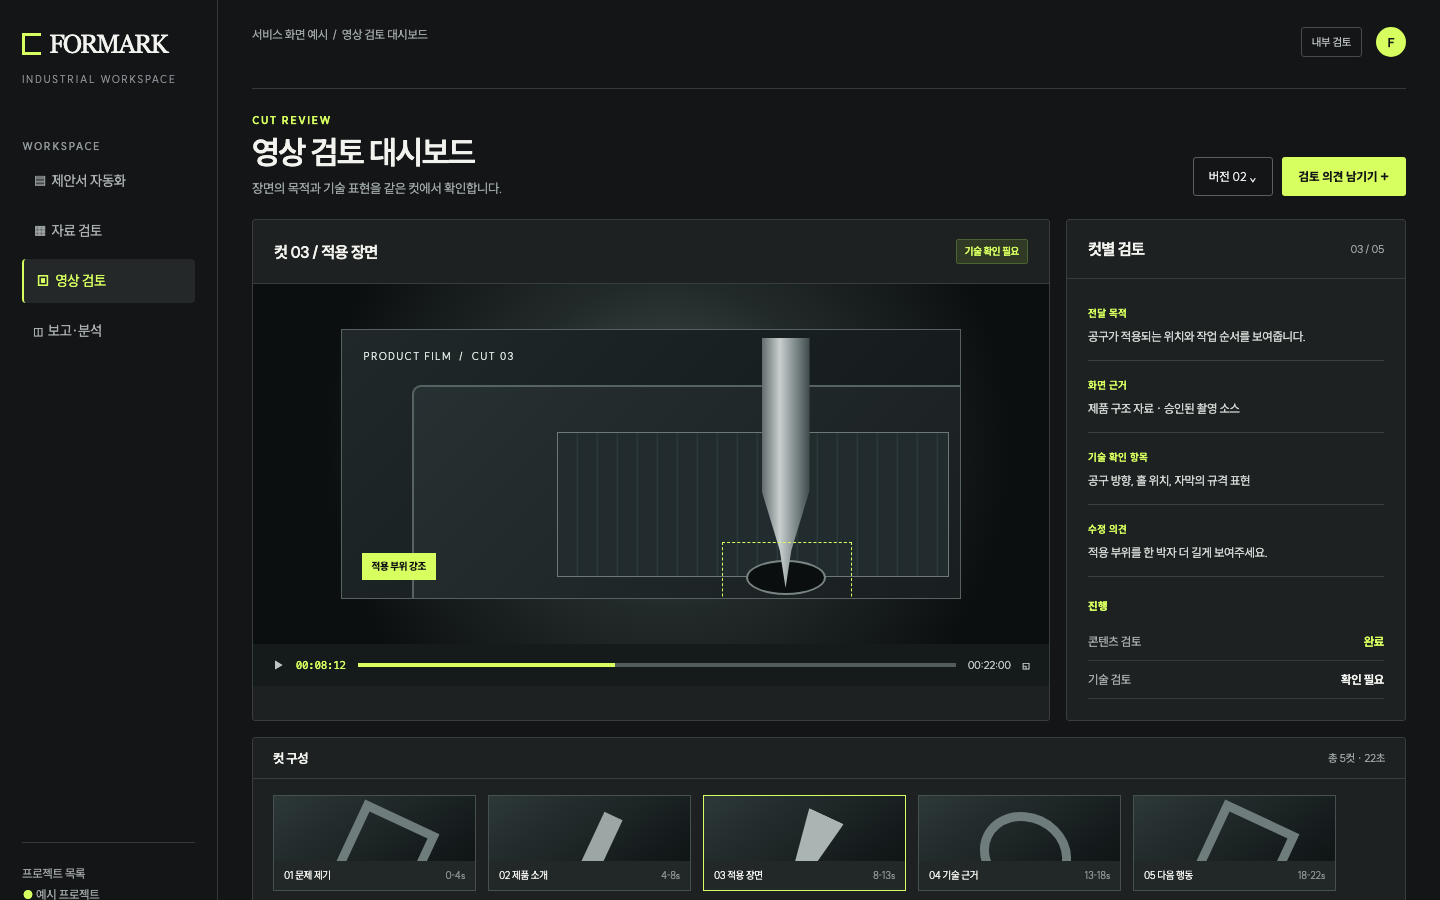The image size is (1440, 900).
Task: Click the 00:08:12 current time
Action: pyautogui.click(x=320, y=665)
